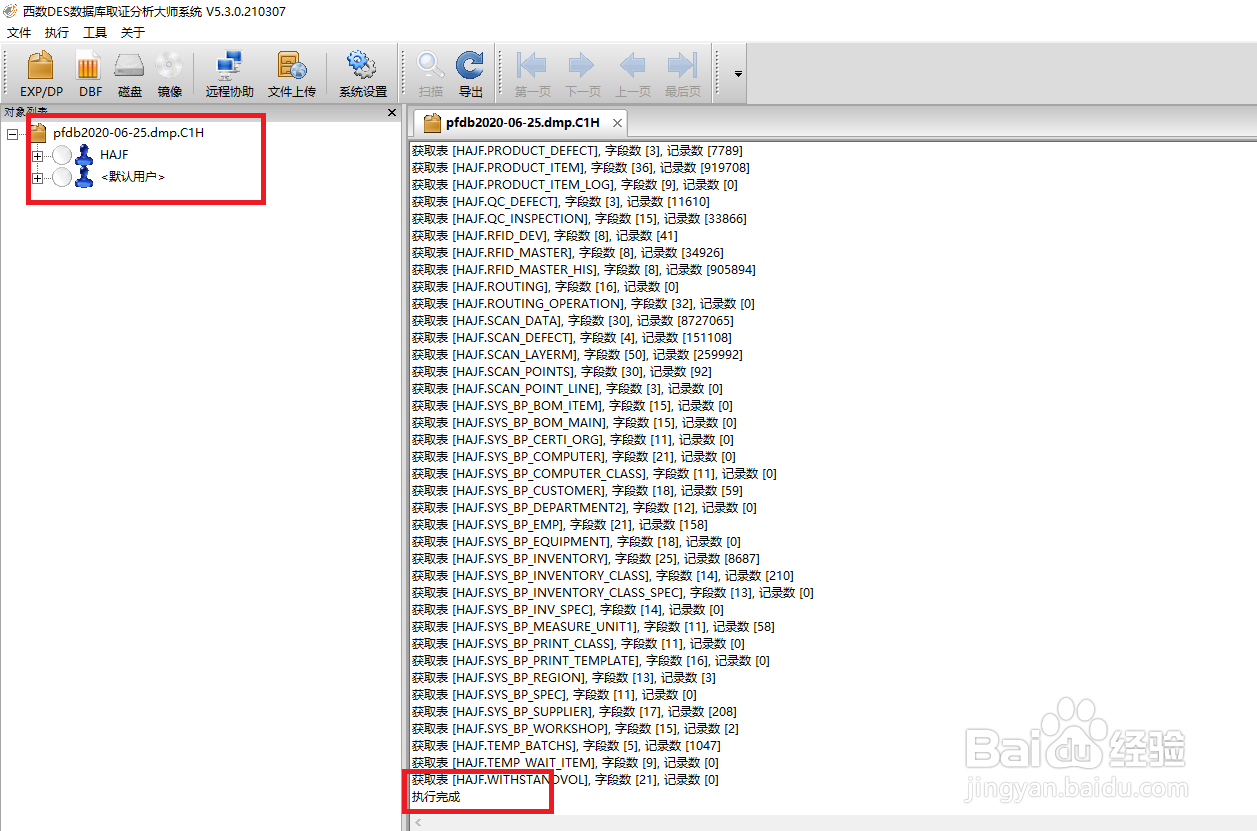Screen dimensions: 1257x831
Task: Click the log line HAJF.RFID_MASTER, 记录数 [34926]
Action: click(568, 252)
